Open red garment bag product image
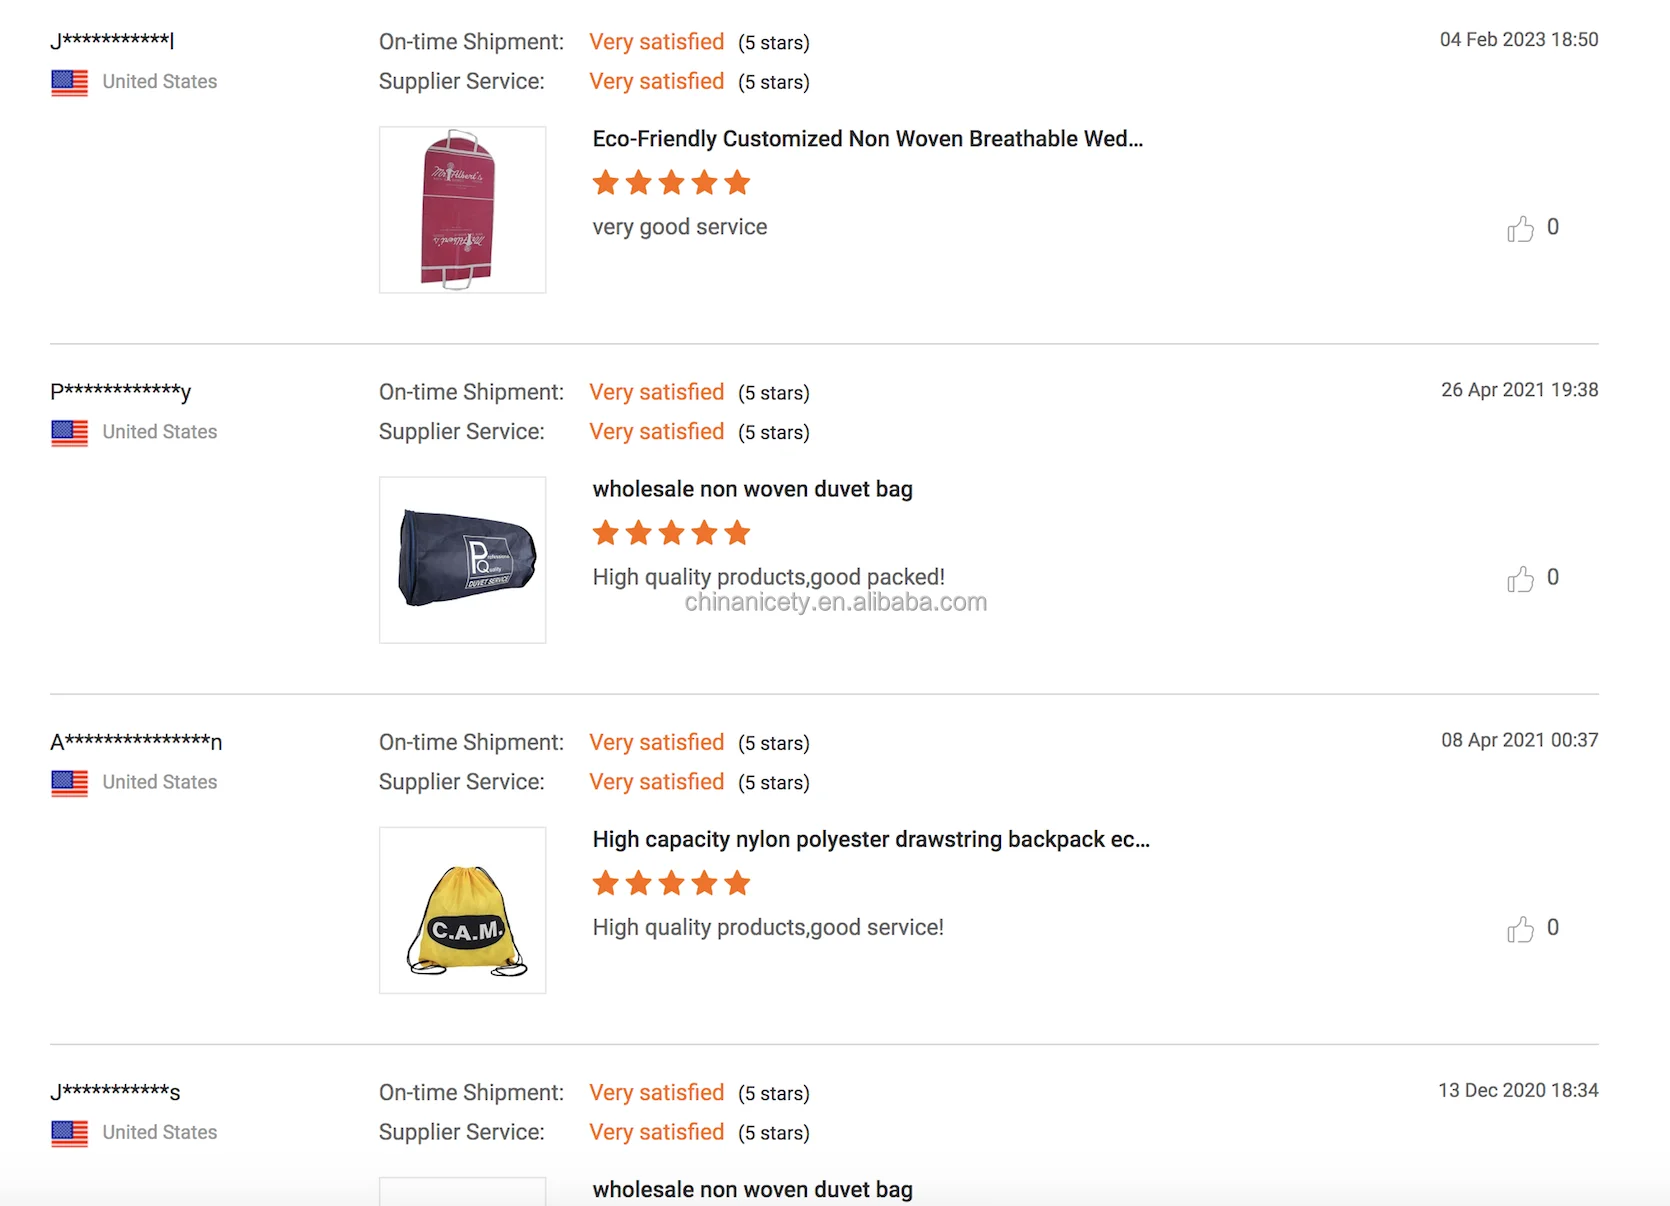This screenshot has height=1206, width=1670. tap(462, 210)
